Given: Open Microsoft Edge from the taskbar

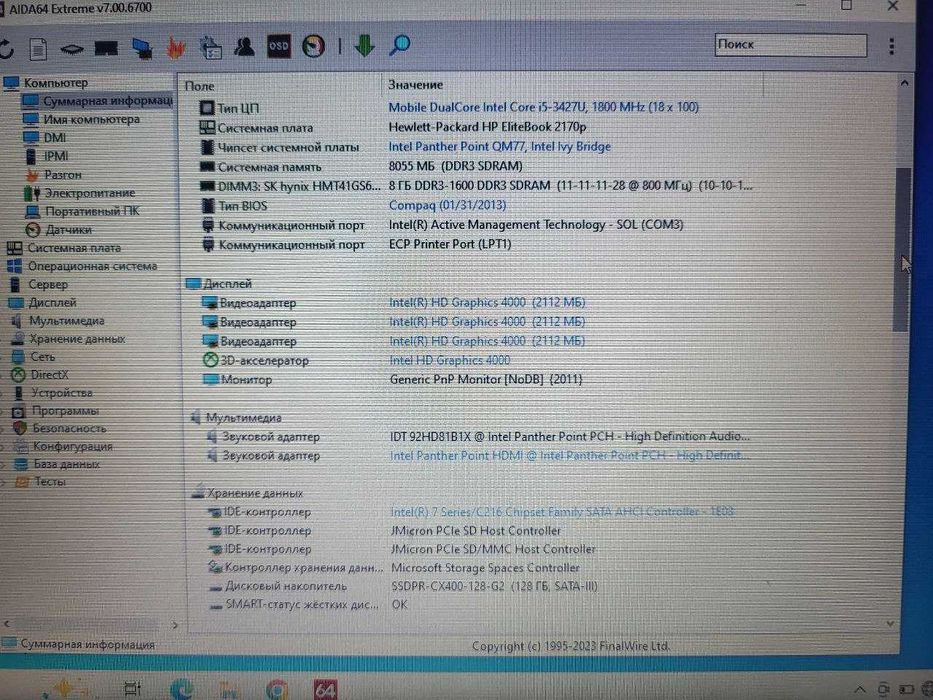Looking at the screenshot, I should (x=181, y=689).
